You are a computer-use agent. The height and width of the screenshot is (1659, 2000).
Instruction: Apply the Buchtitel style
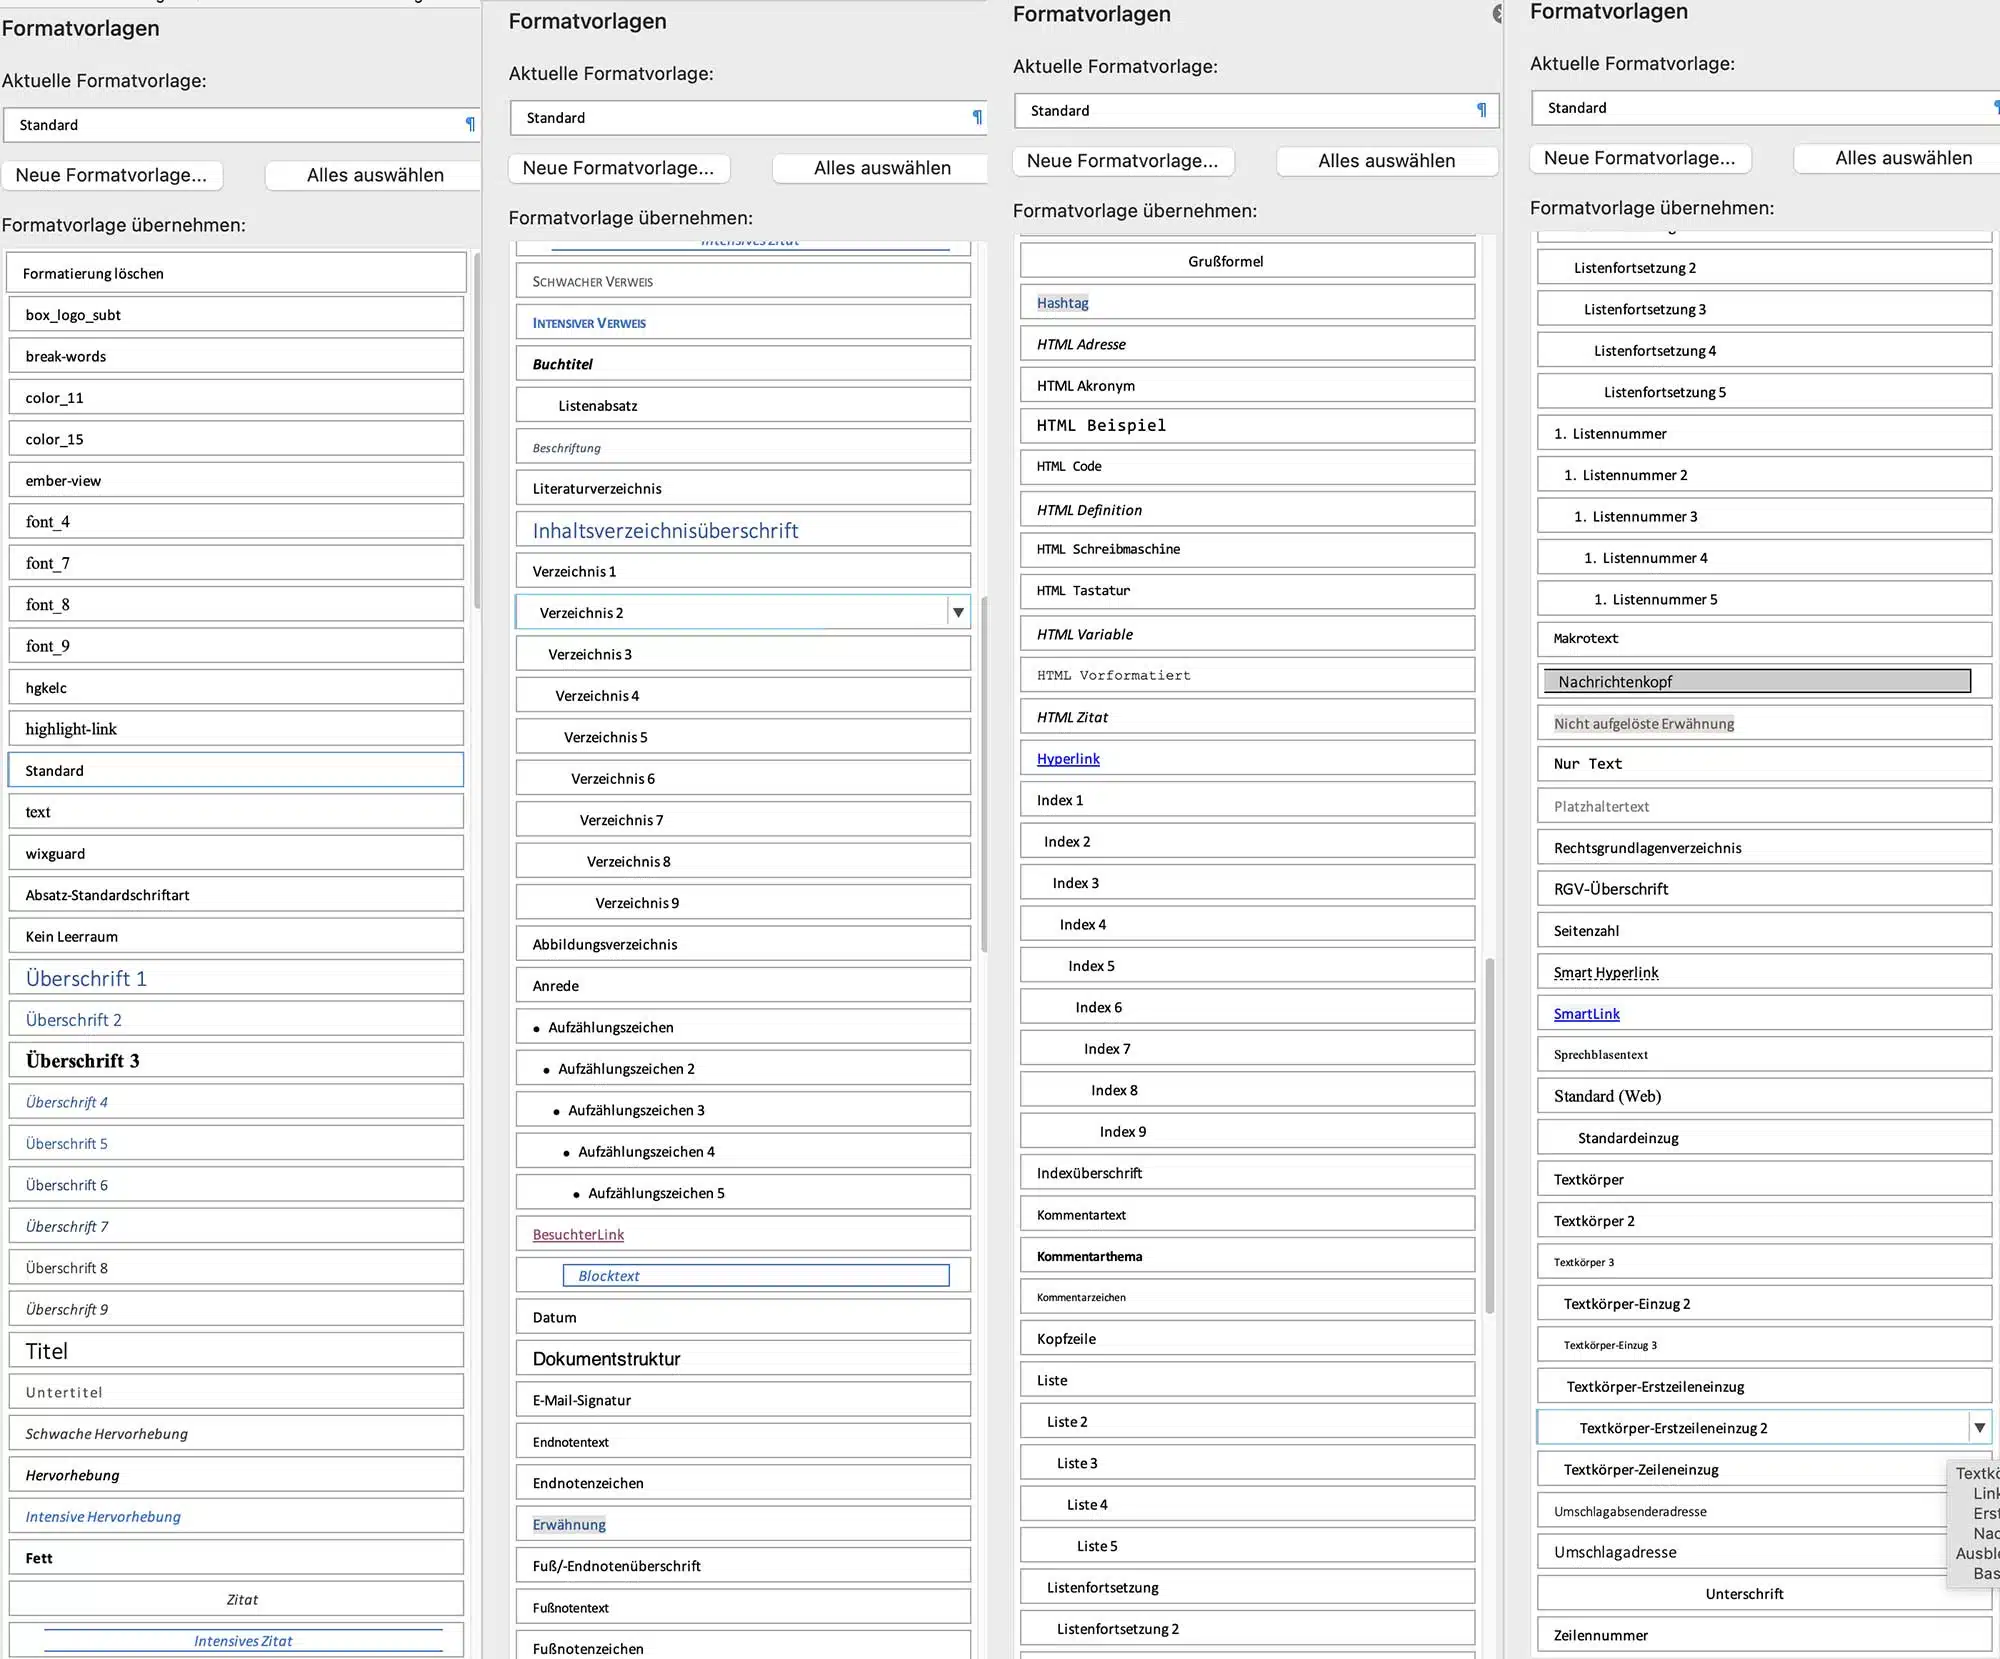coord(743,364)
